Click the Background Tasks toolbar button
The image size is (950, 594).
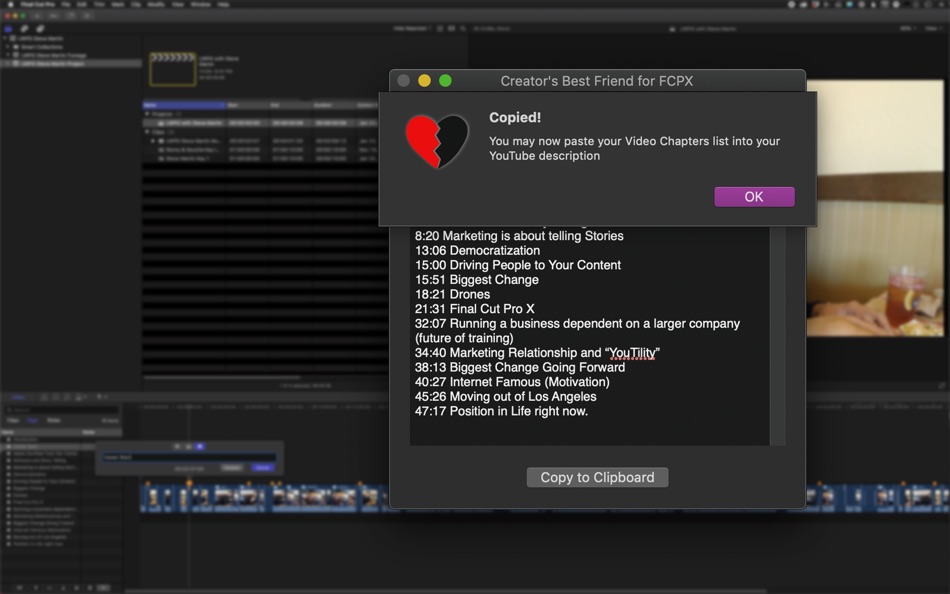click(71, 16)
